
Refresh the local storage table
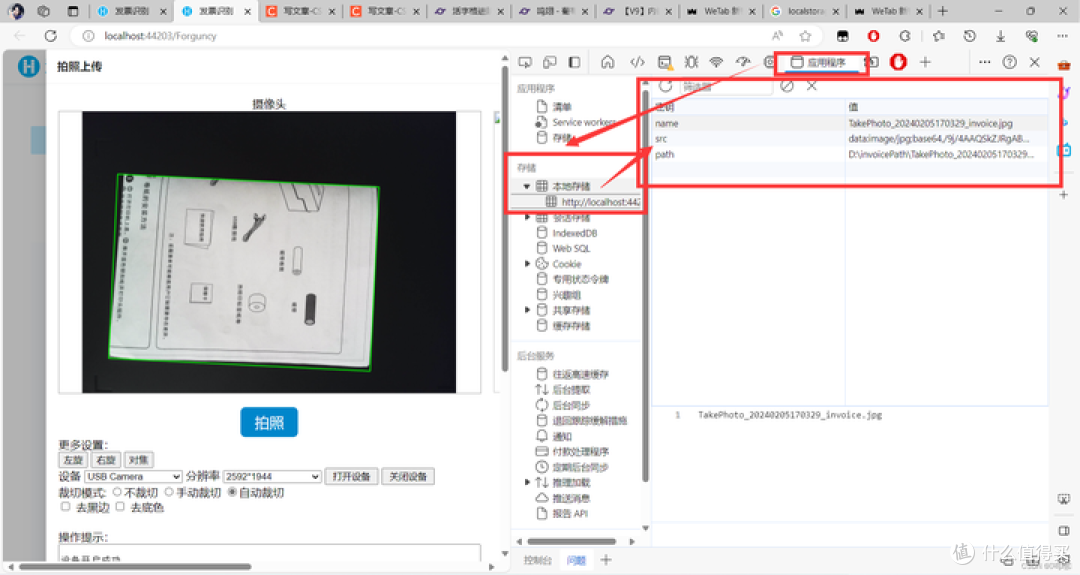[x=665, y=86]
